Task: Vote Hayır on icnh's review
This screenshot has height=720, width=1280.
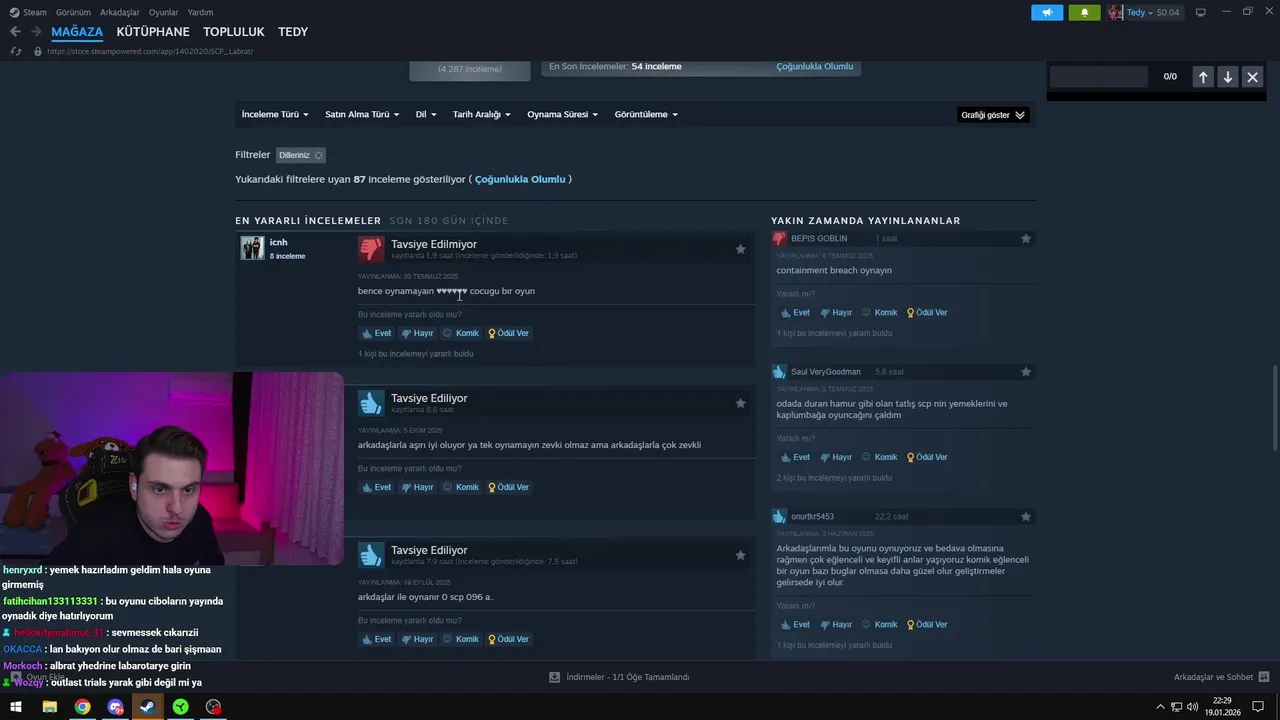Action: click(x=417, y=333)
